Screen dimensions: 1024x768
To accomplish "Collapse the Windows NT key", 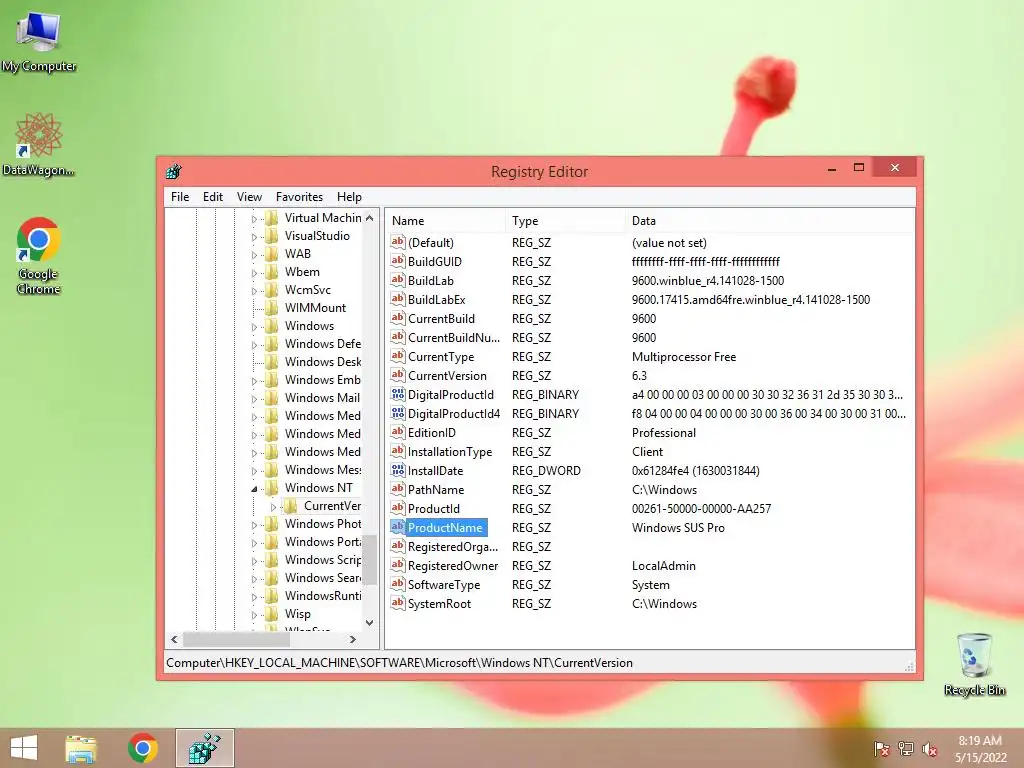I will (254, 488).
